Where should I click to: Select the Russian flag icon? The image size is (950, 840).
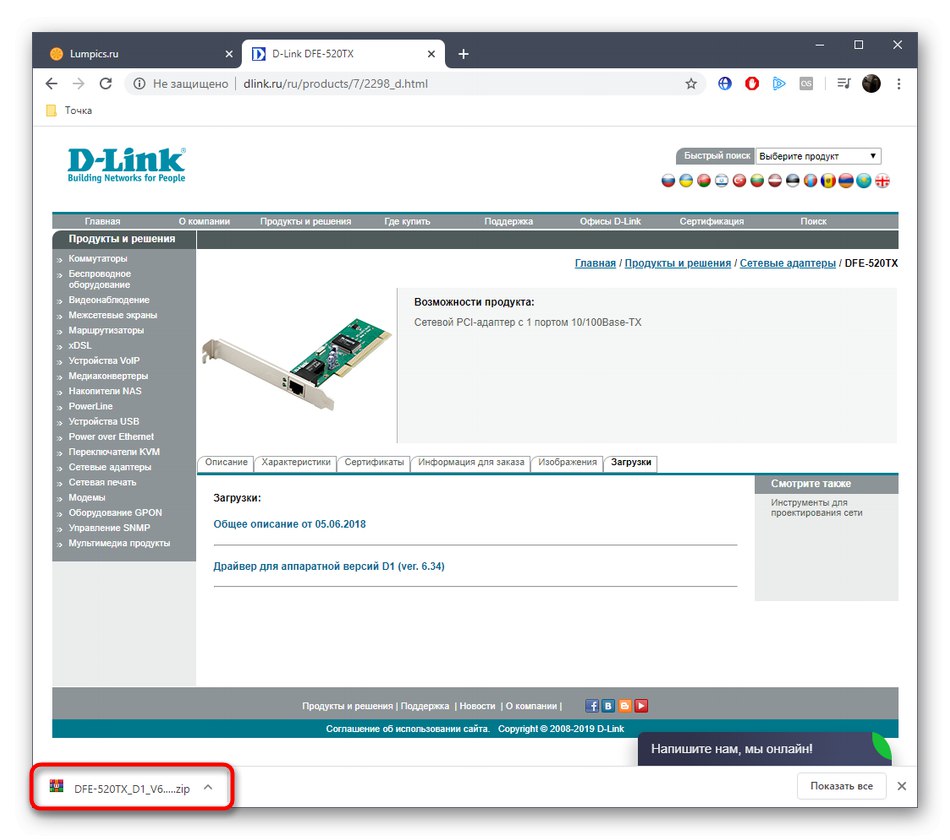(x=668, y=181)
